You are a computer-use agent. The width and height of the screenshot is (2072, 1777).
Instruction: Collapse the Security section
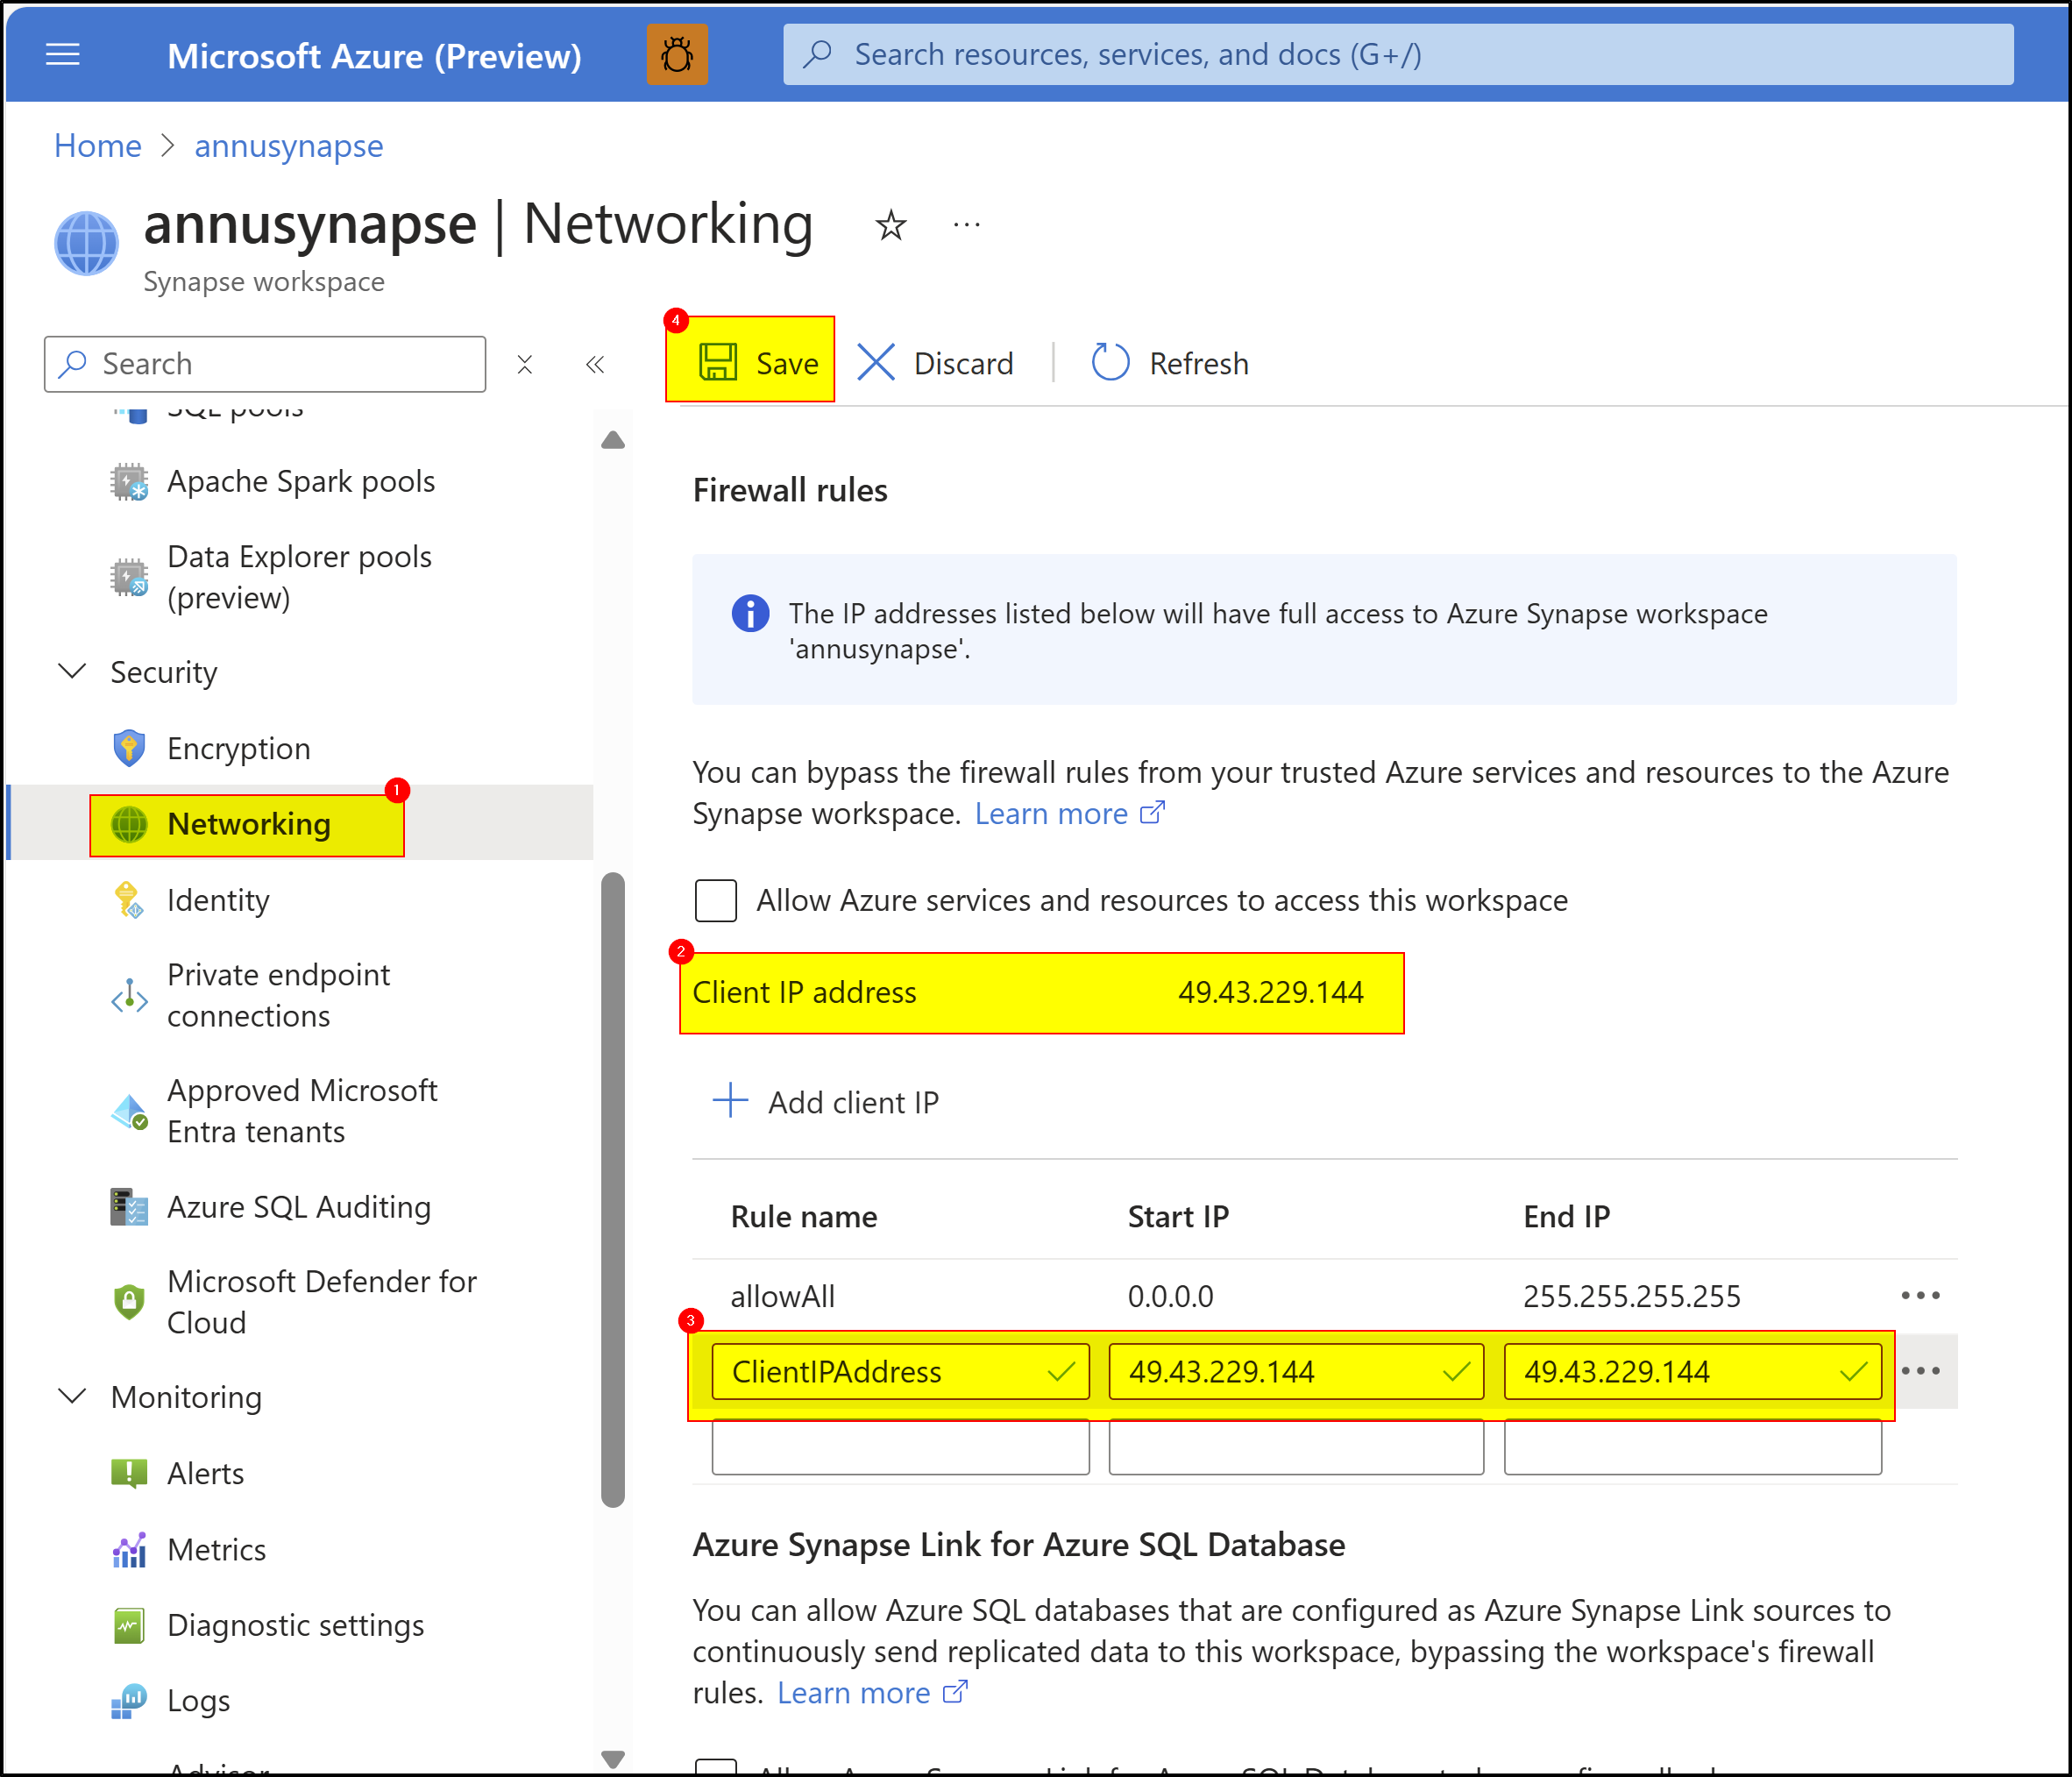click(73, 671)
